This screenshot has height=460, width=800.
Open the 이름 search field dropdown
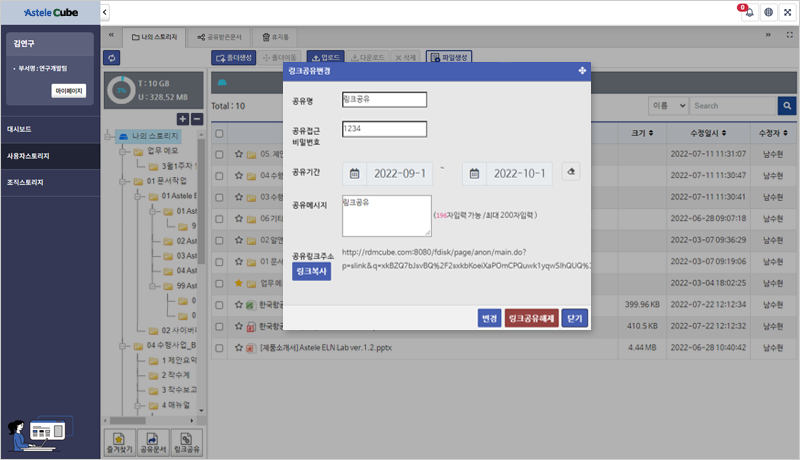click(x=667, y=105)
